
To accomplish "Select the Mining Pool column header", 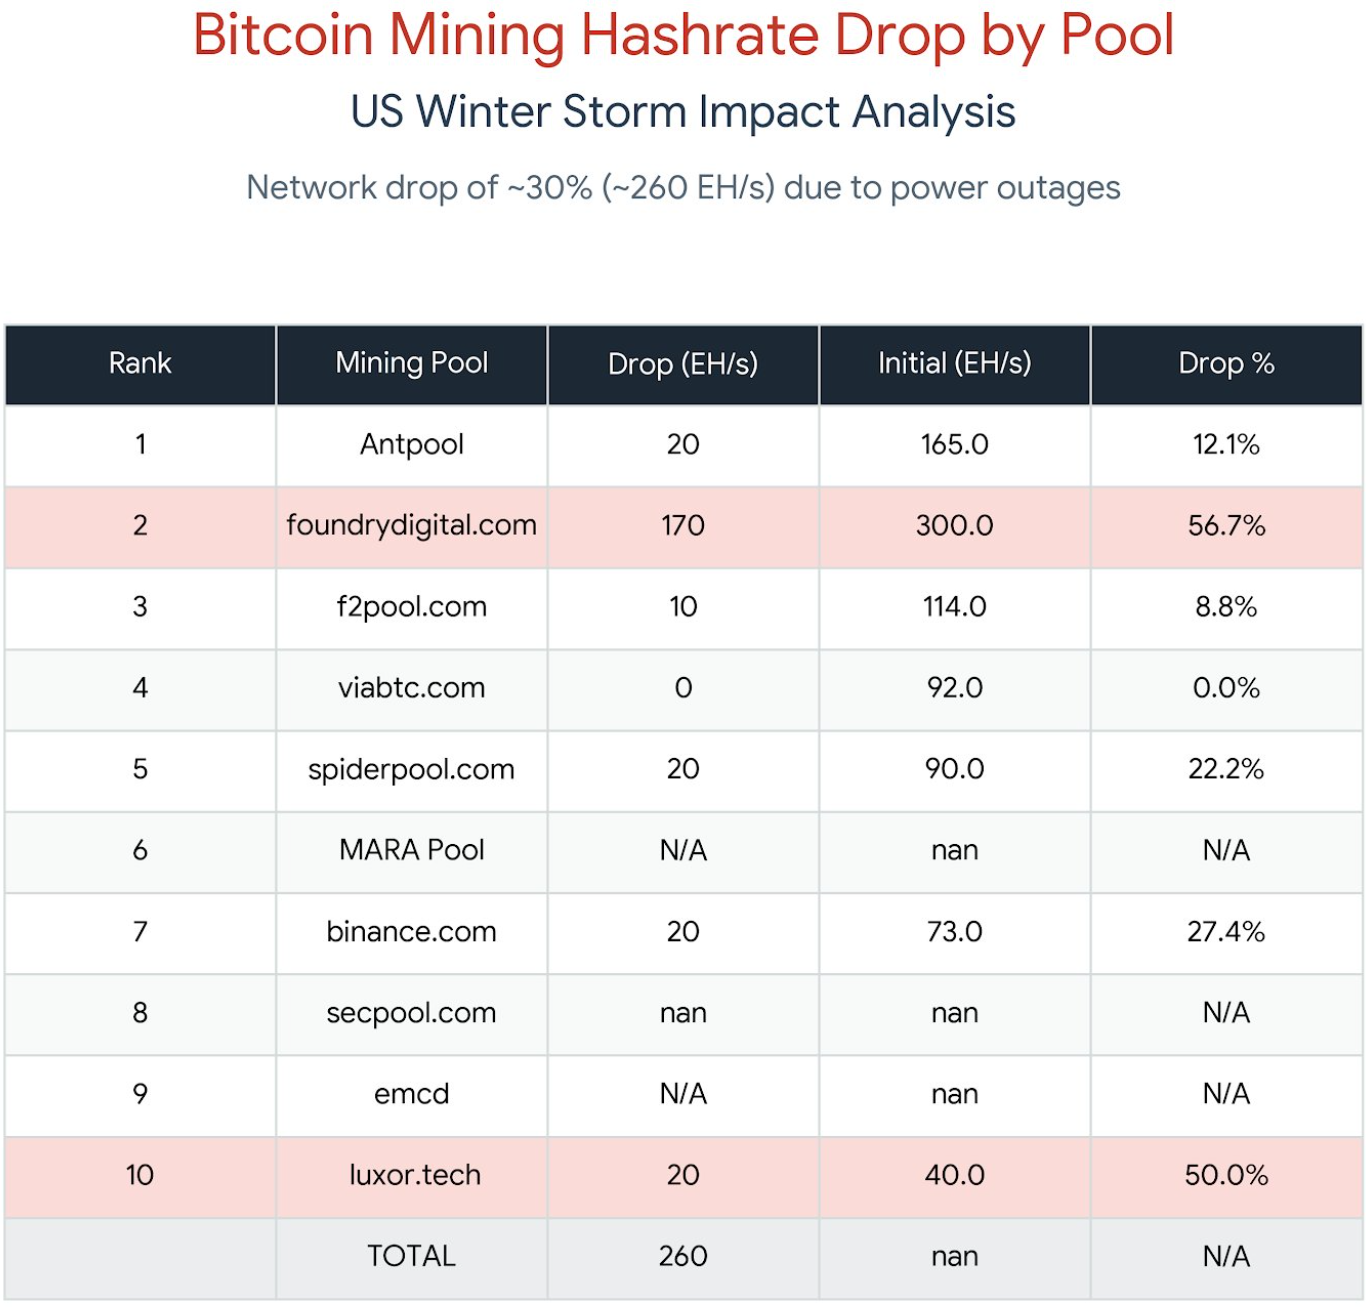I will point(411,363).
